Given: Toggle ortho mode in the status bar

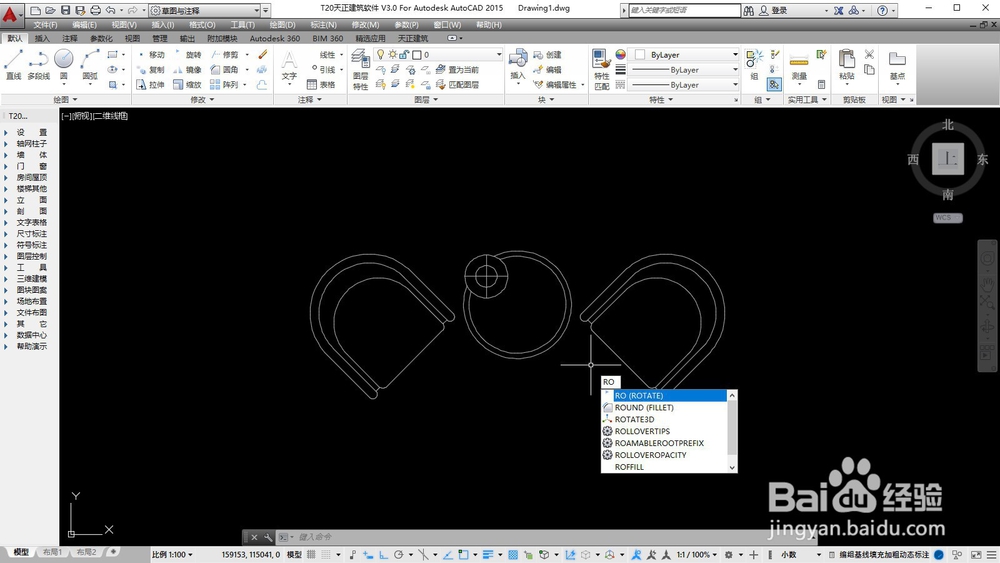Looking at the screenshot, I should pos(384,555).
